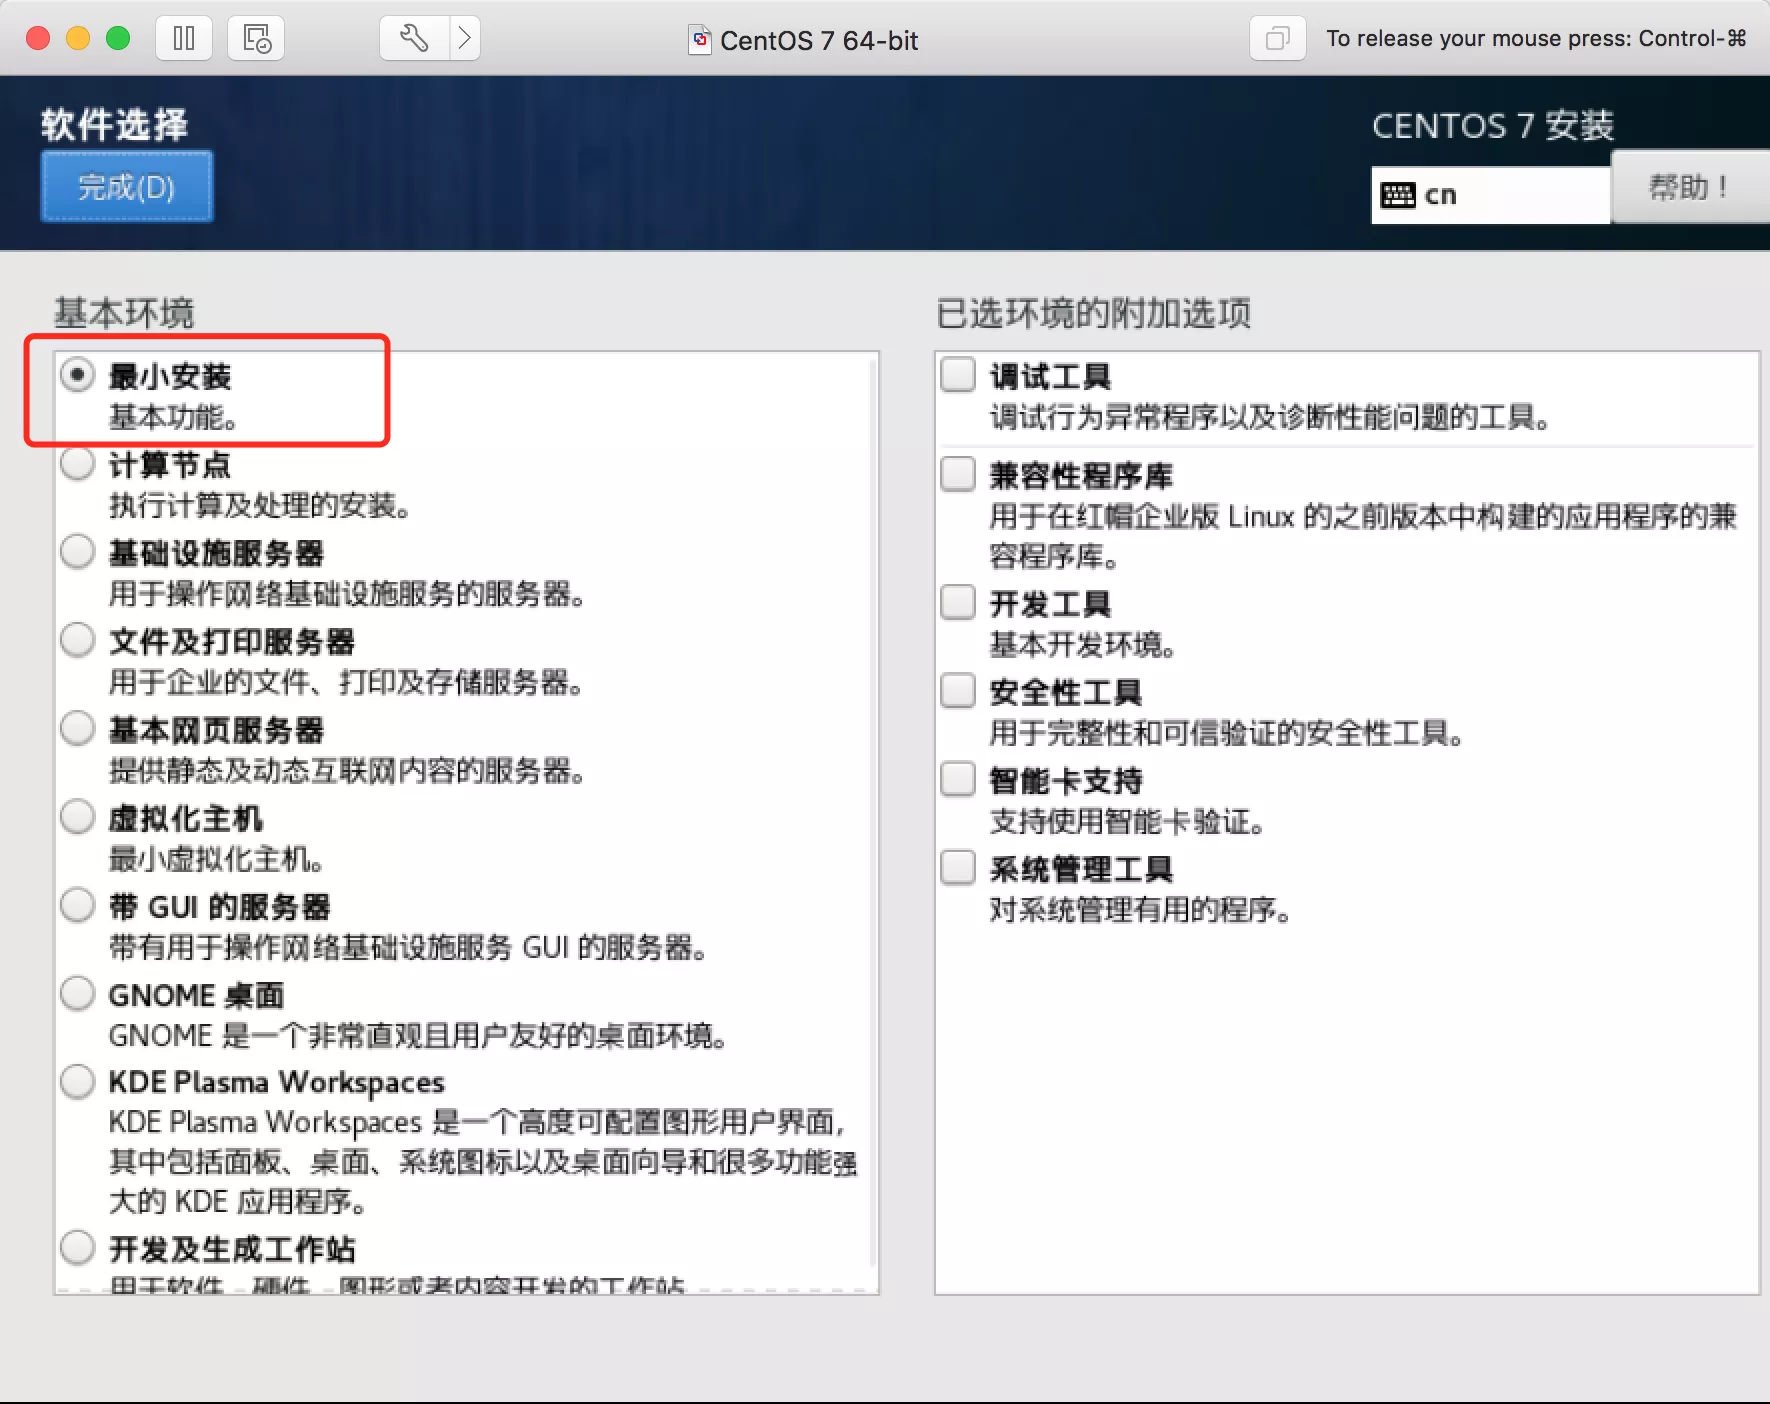Click the text 支持使用智能卡验证。
Image resolution: width=1770 pixels, height=1404 pixels.
click(x=1128, y=822)
